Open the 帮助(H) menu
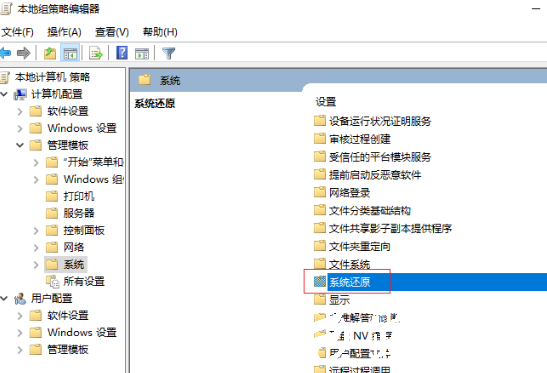Image resolution: width=547 pixels, height=373 pixels. (x=160, y=32)
